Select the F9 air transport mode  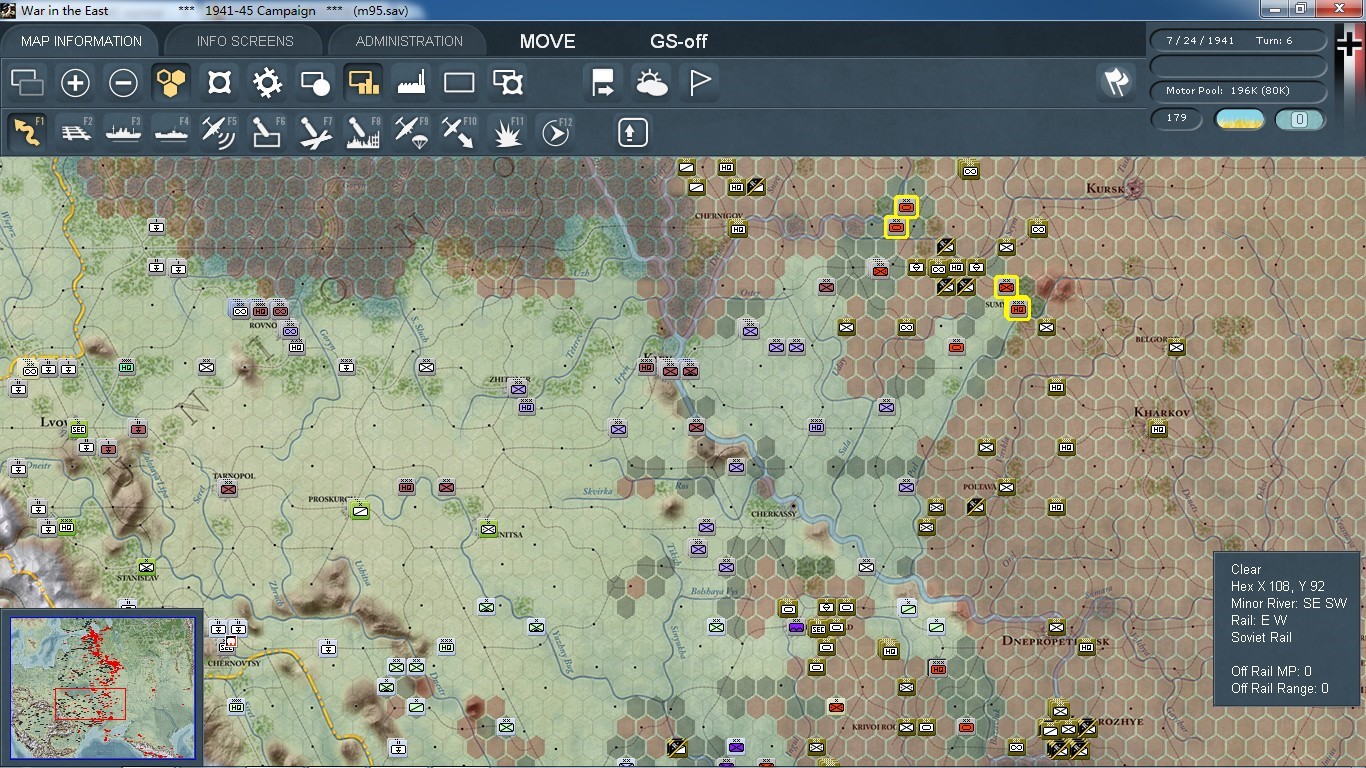pyautogui.click(x=412, y=132)
